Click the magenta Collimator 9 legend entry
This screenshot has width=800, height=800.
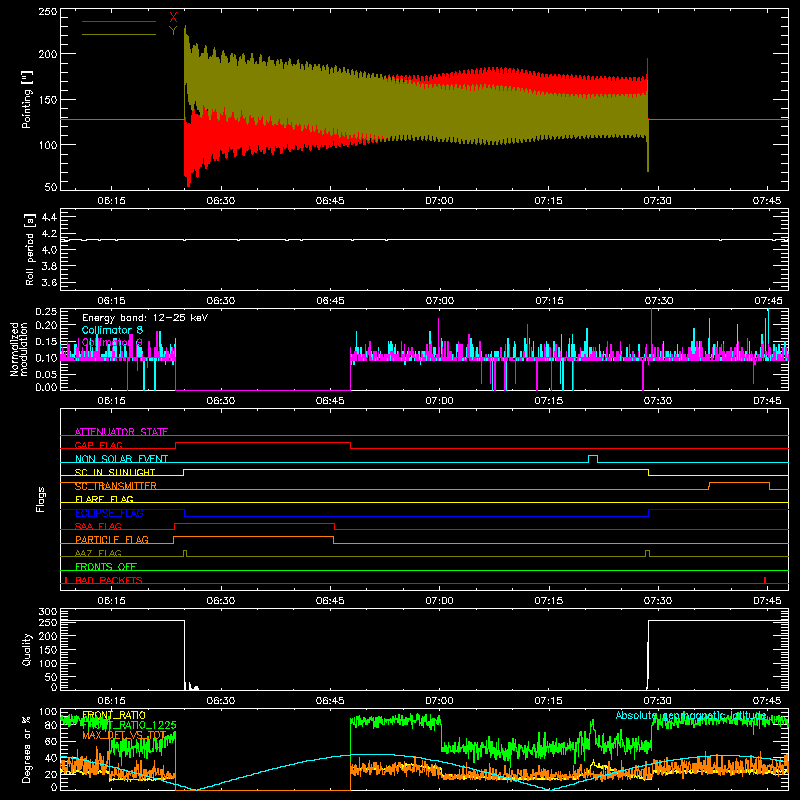[112, 342]
